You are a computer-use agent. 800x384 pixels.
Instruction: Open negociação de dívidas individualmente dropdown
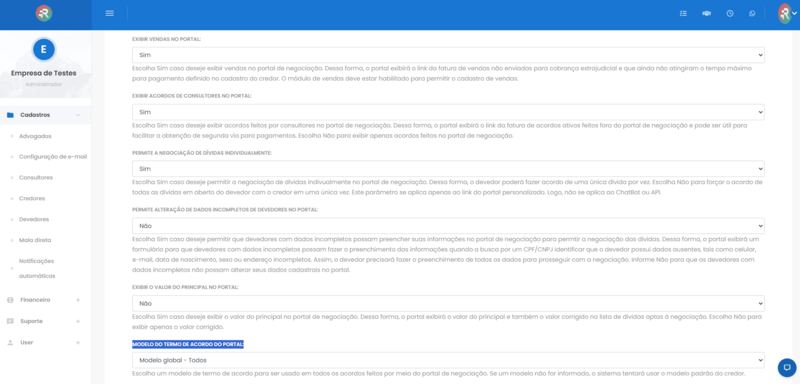pyautogui.click(x=448, y=169)
